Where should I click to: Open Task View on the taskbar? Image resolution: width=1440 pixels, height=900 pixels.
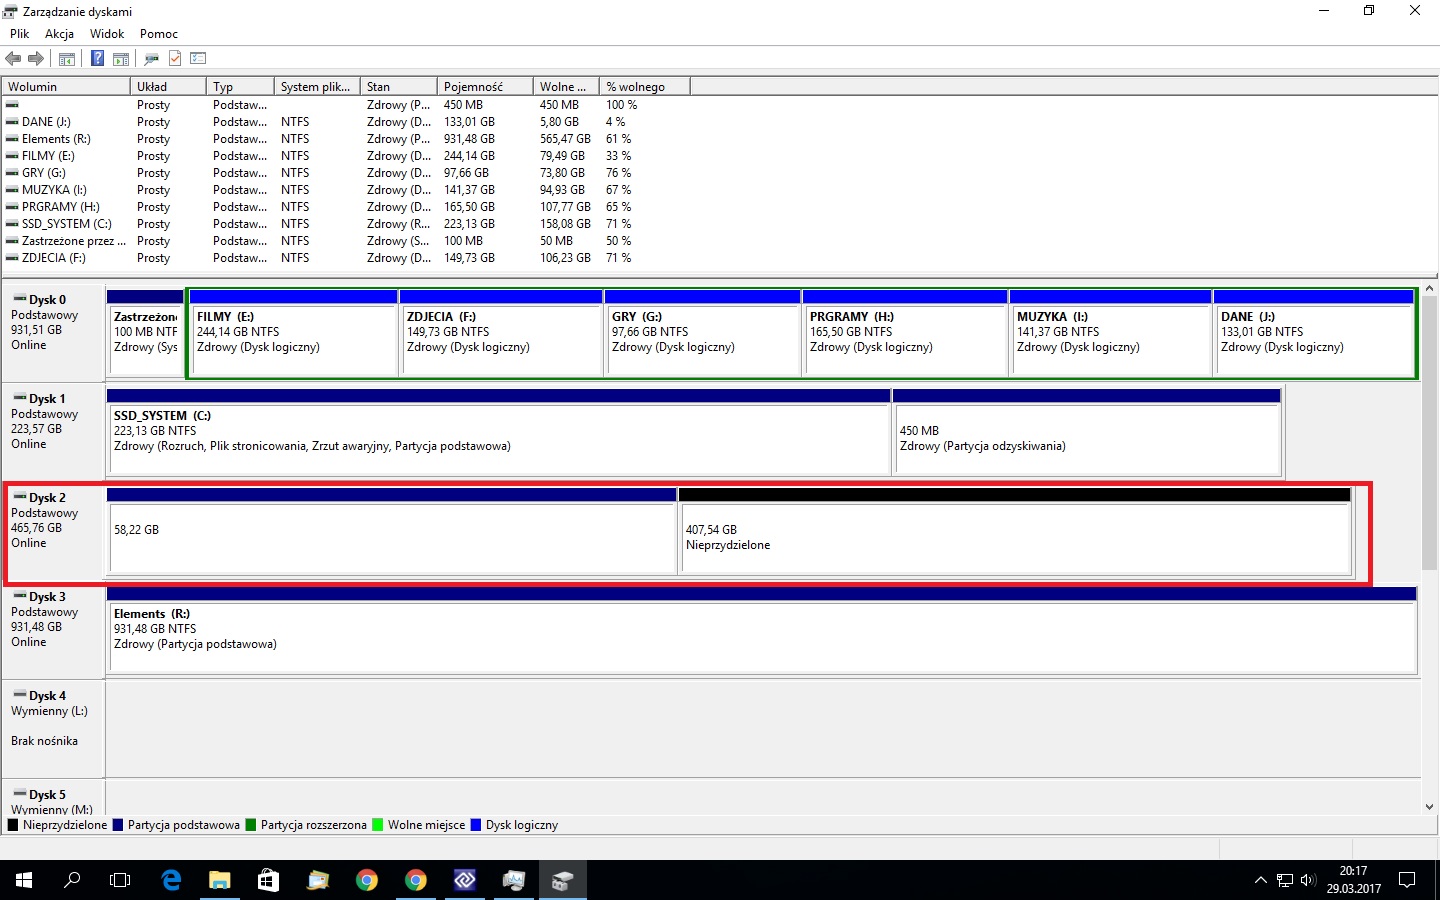pyautogui.click(x=120, y=880)
